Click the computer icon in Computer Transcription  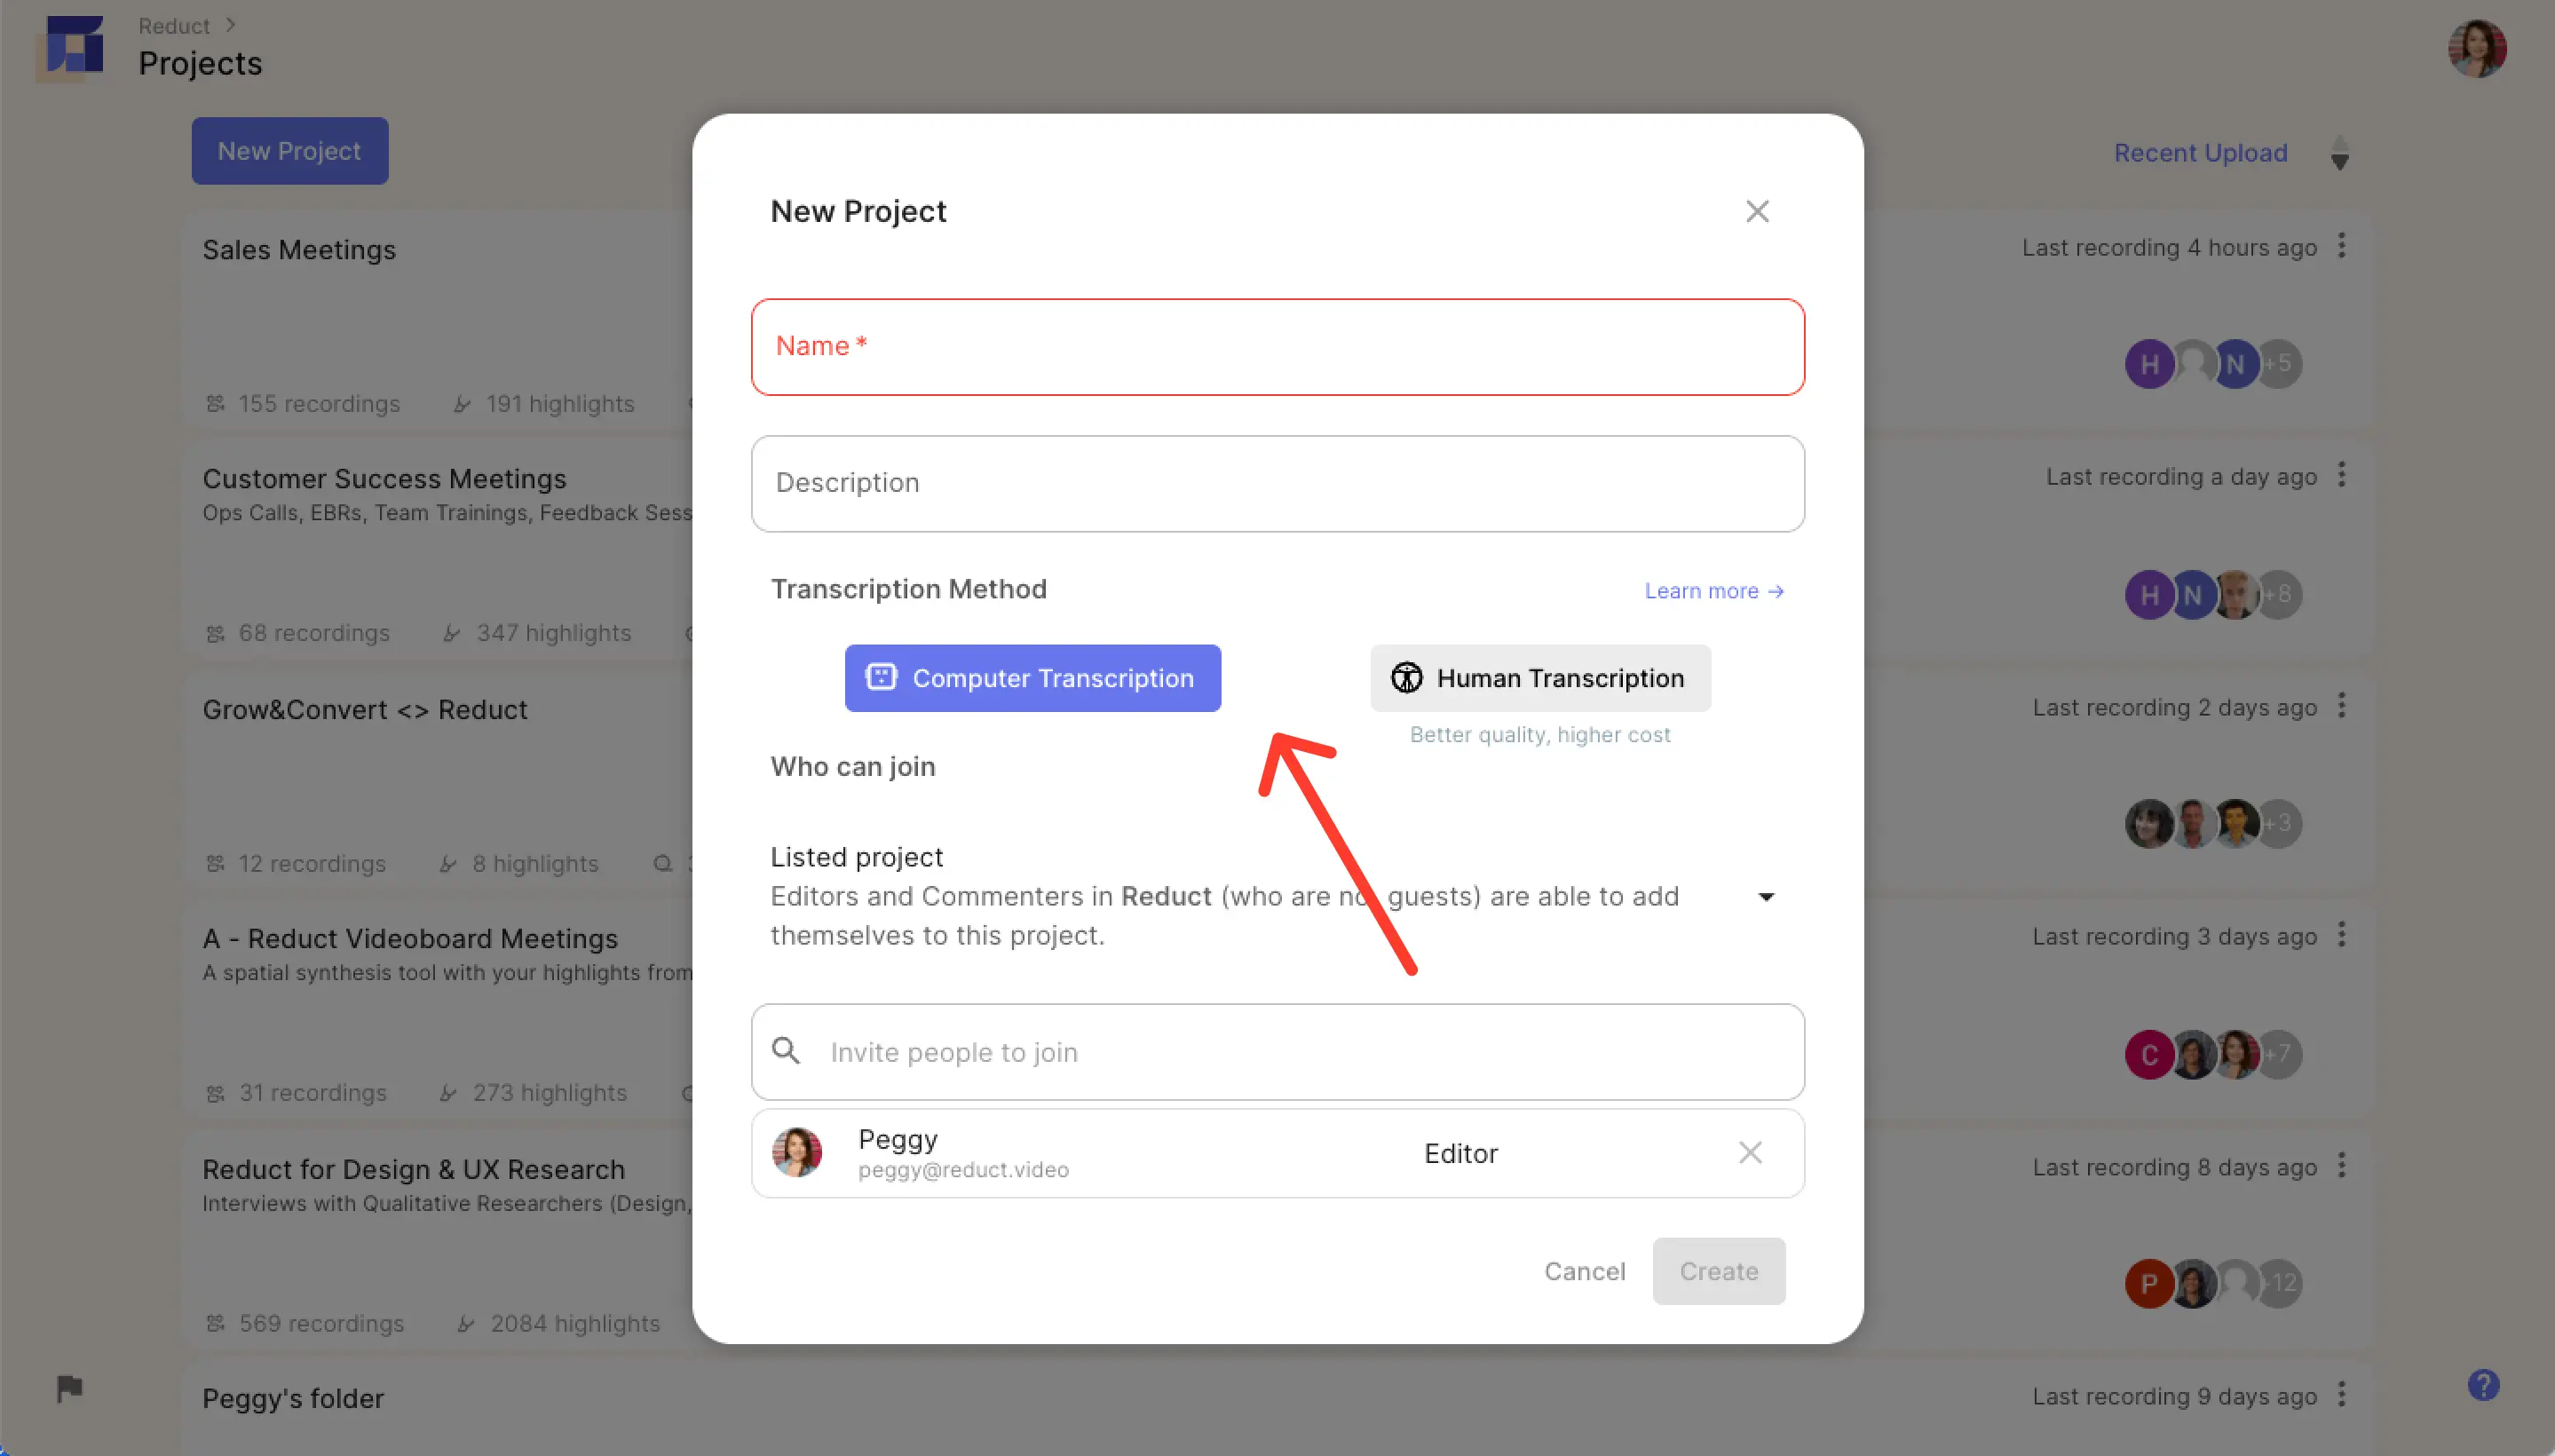click(x=880, y=677)
